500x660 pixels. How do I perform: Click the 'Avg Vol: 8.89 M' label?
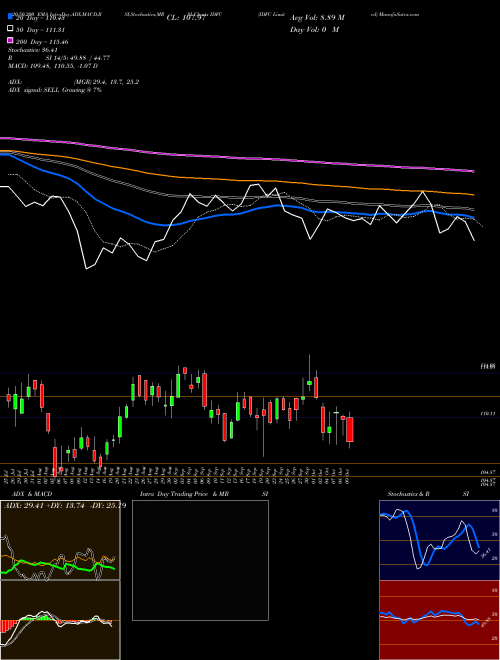(x=317, y=18)
